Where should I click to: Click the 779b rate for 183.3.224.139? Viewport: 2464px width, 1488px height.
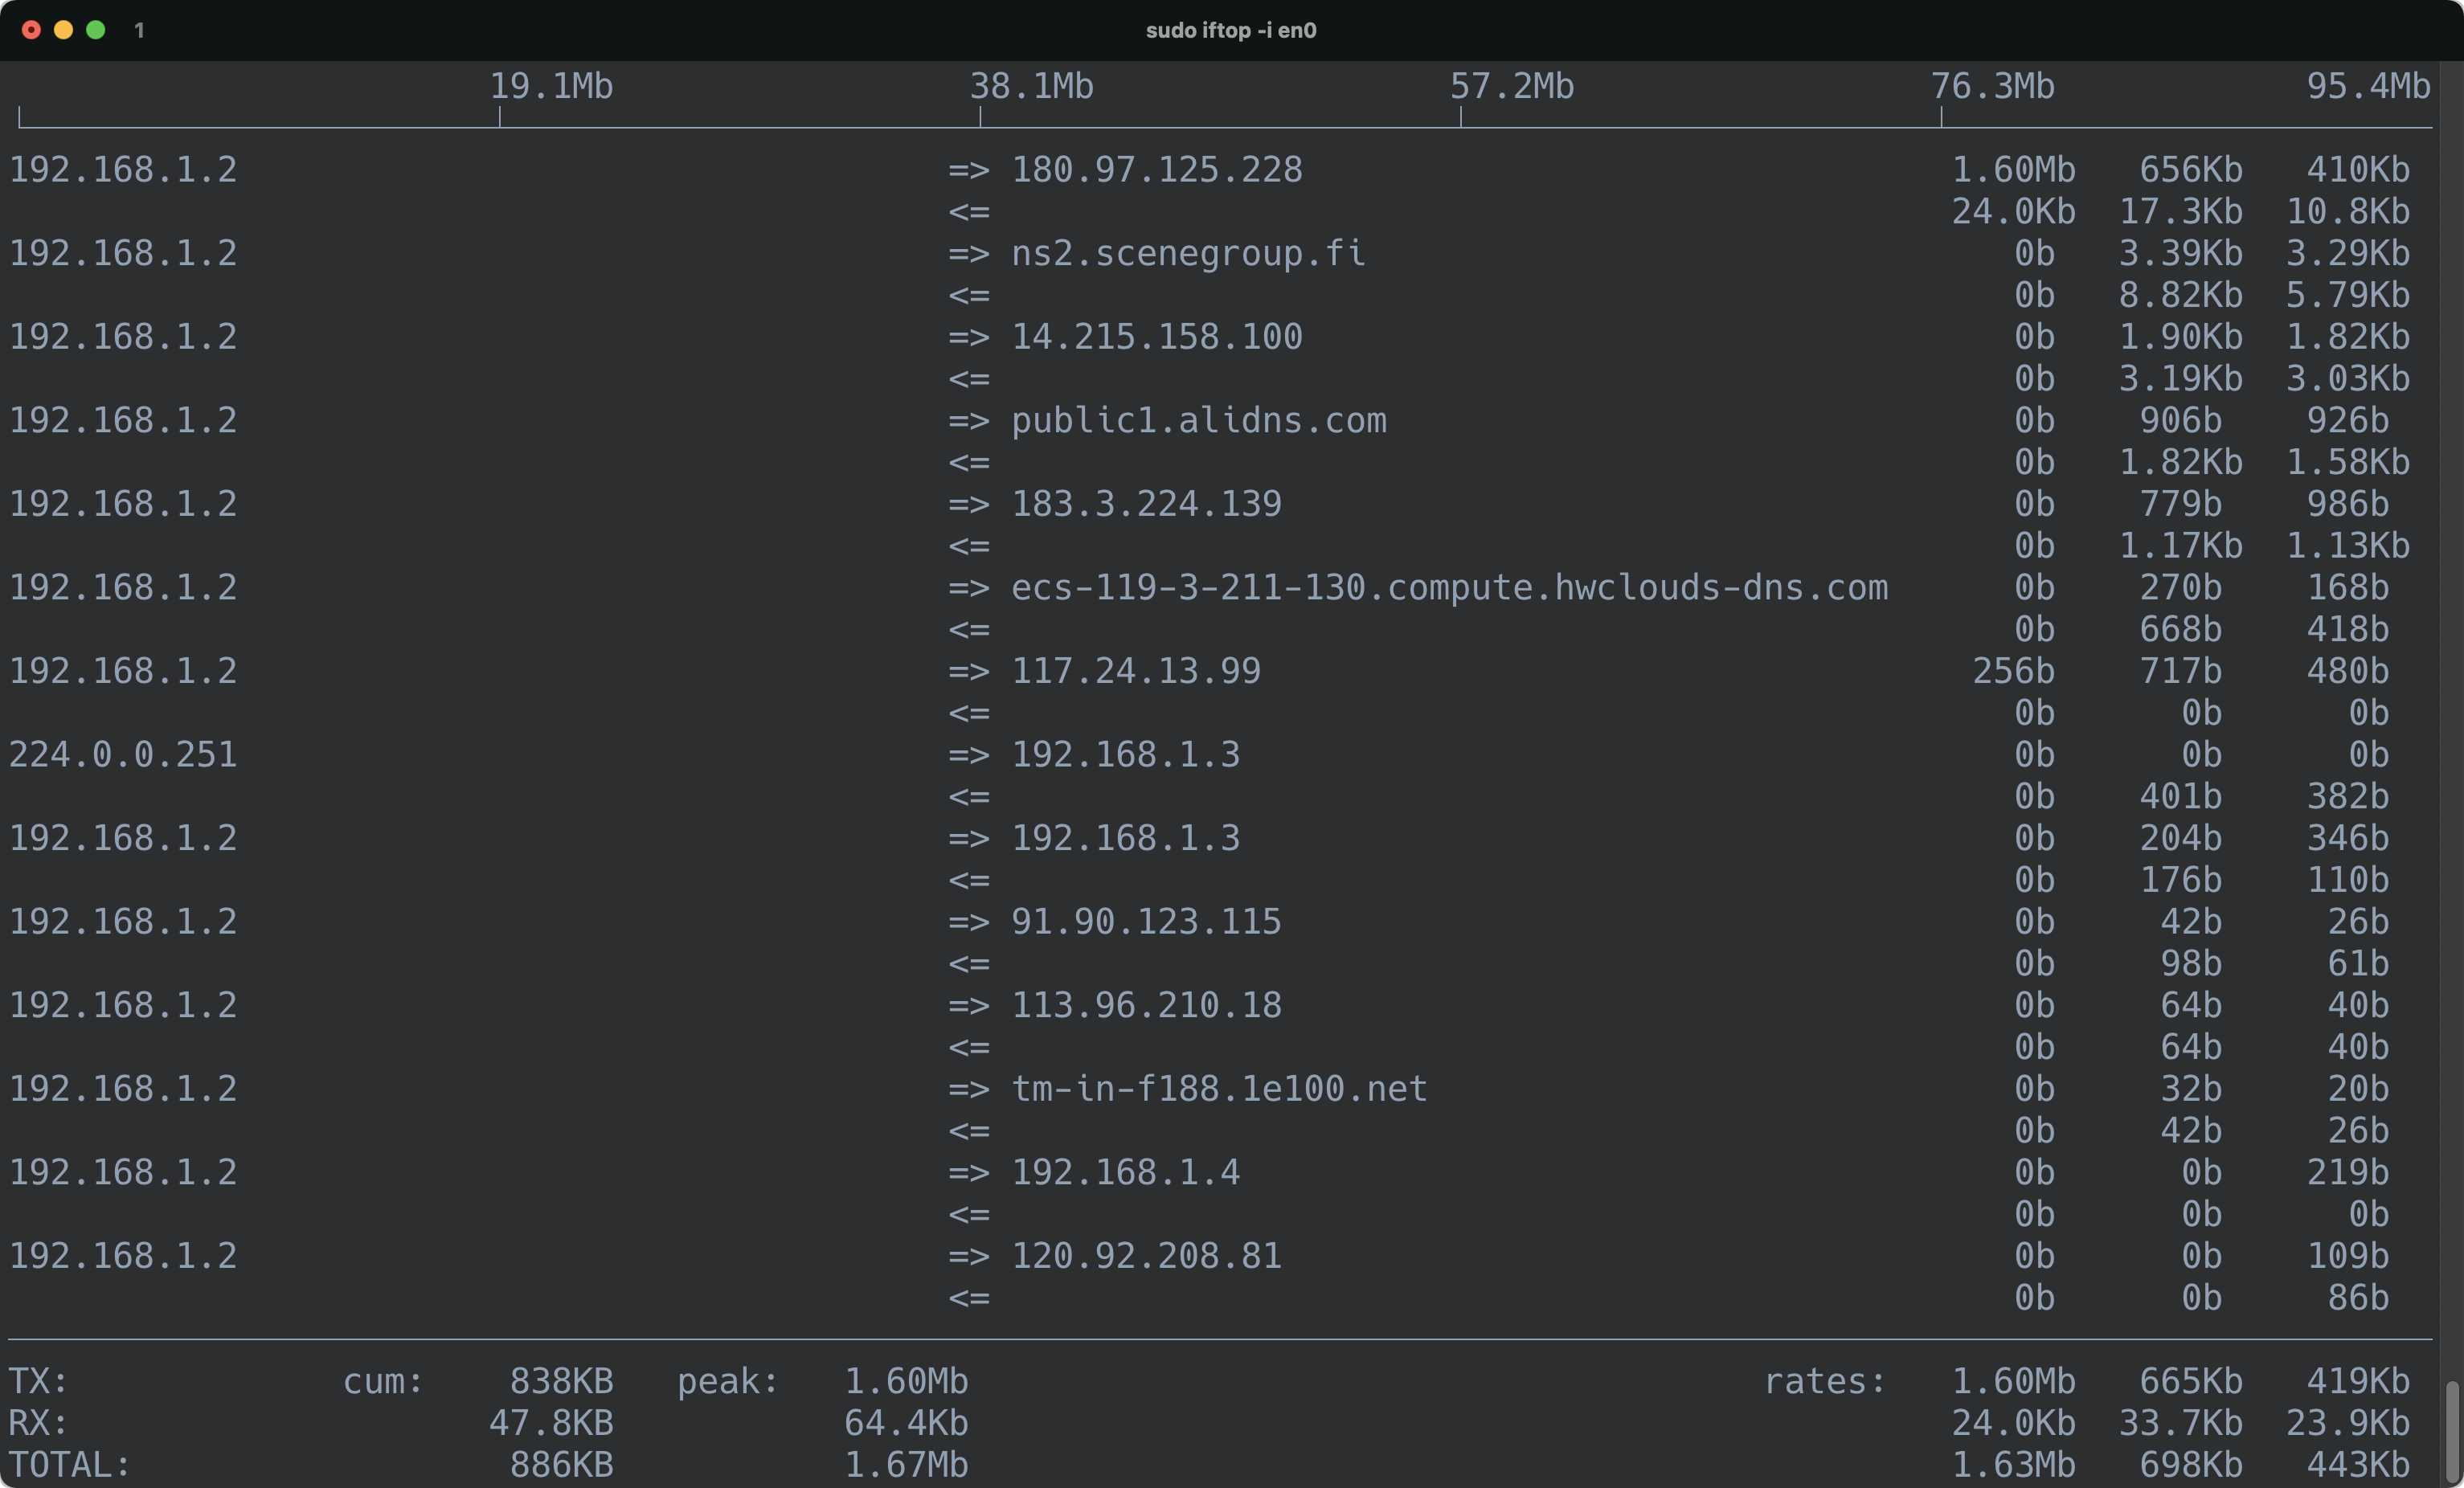tap(2181, 504)
